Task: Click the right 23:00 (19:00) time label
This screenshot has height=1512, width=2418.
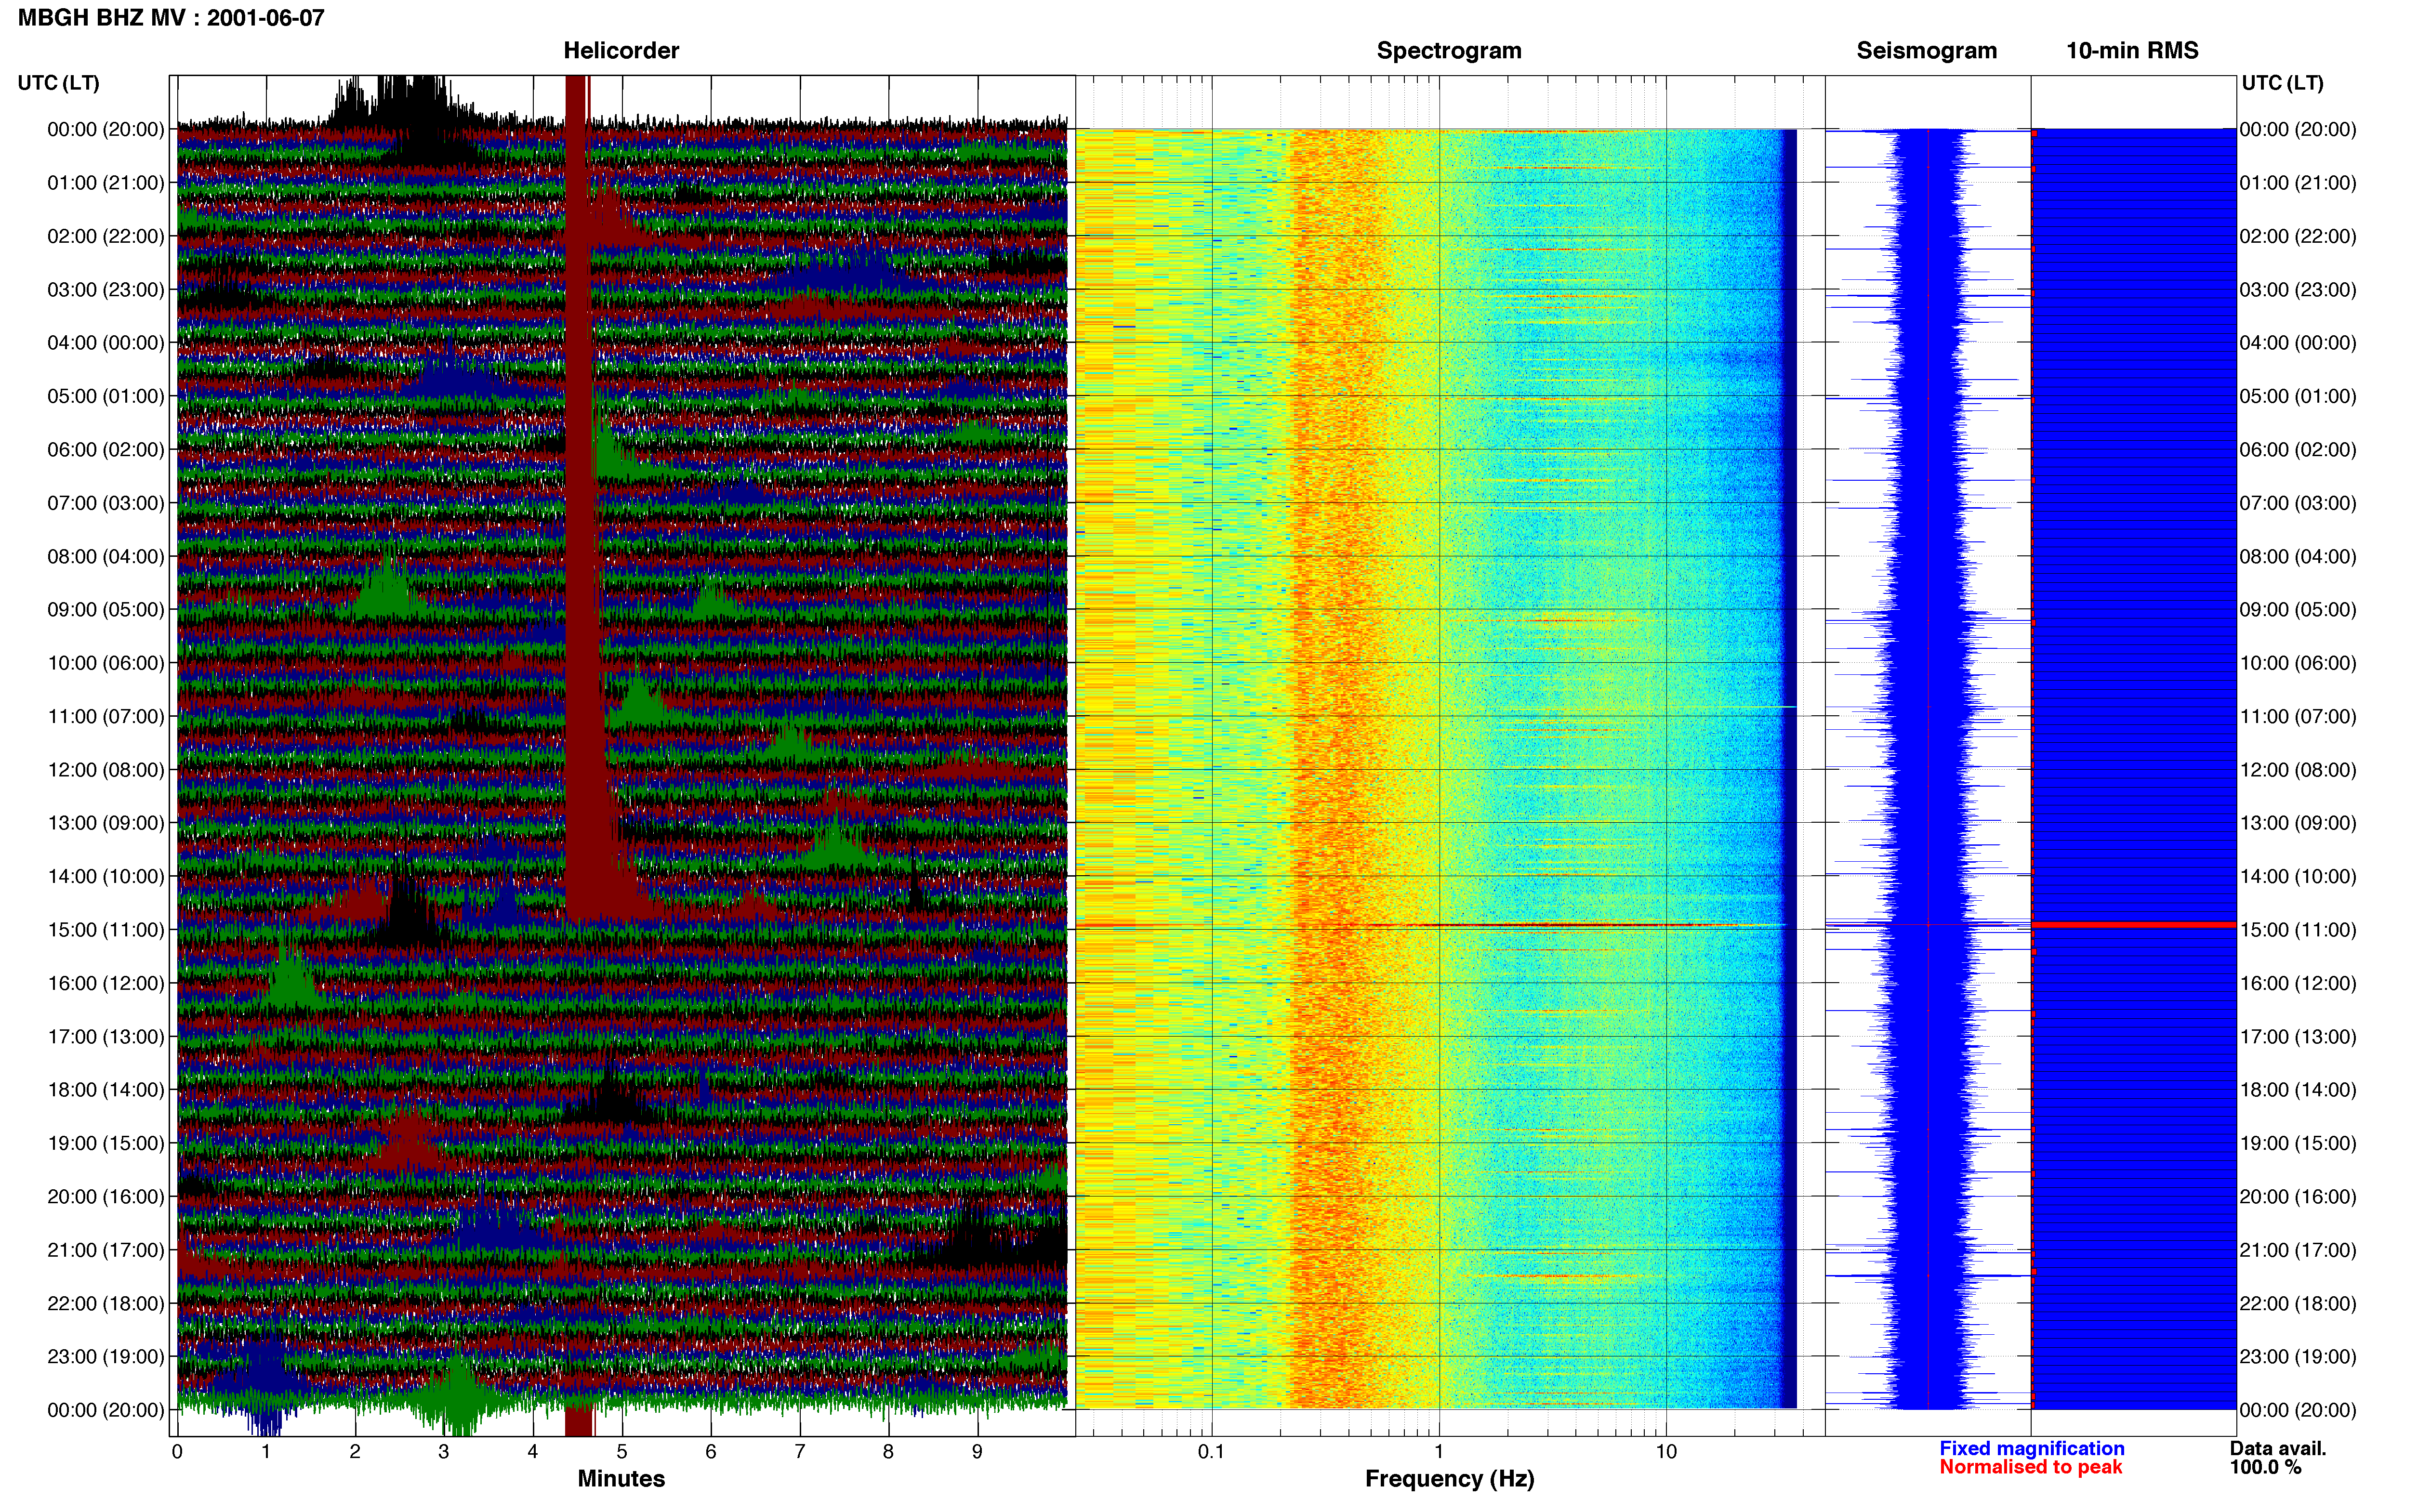Action: tap(2297, 1356)
